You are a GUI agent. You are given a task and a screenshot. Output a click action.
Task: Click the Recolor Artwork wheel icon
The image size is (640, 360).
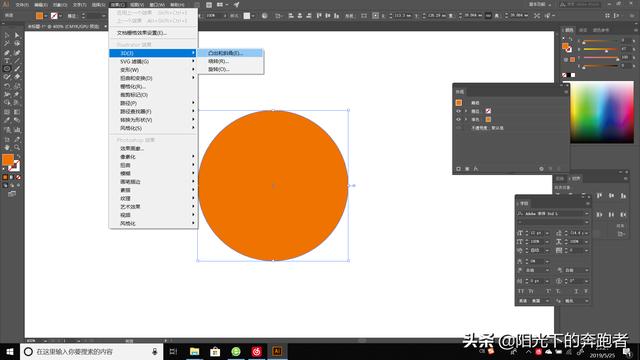point(264,16)
